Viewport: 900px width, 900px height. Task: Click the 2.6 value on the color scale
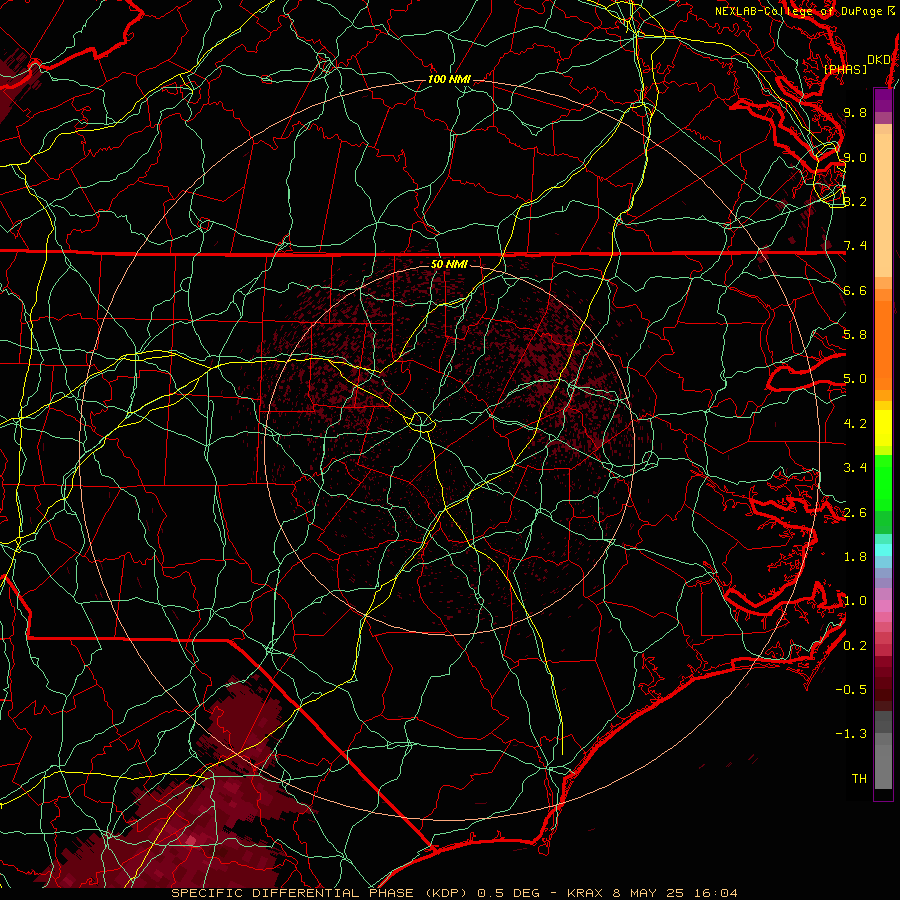point(855,513)
